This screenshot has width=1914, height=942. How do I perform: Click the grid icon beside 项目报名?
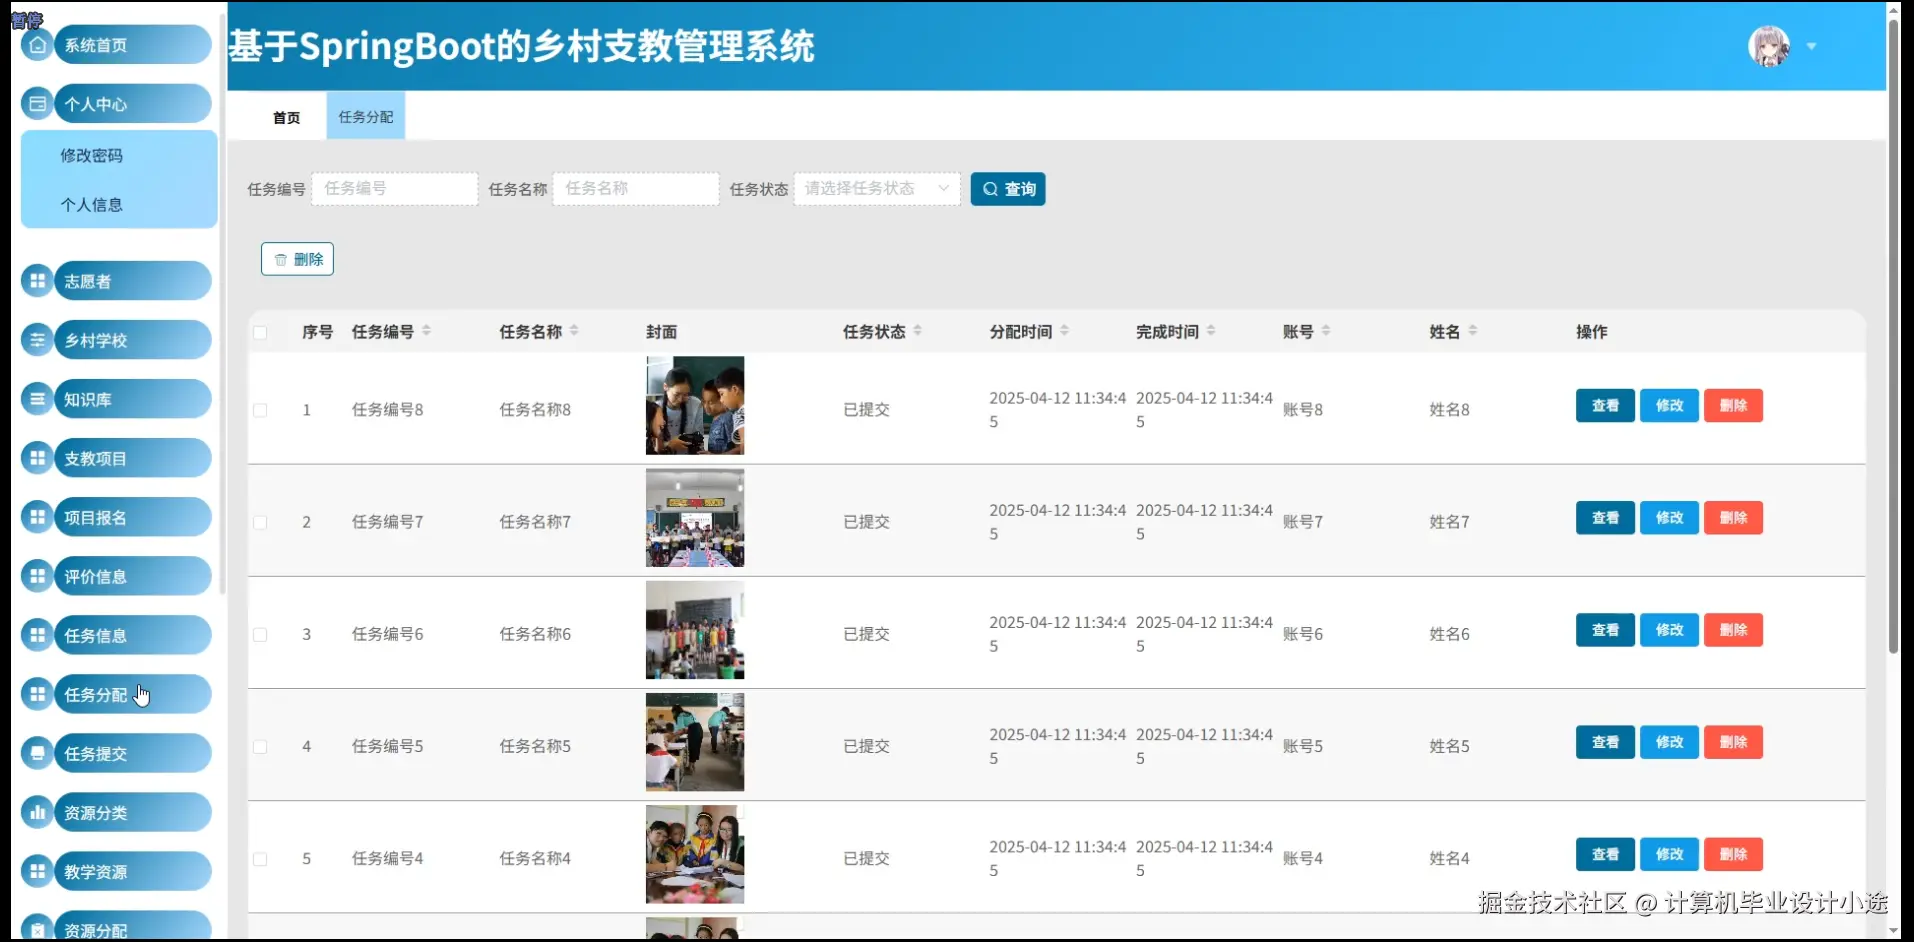(x=37, y=517)
